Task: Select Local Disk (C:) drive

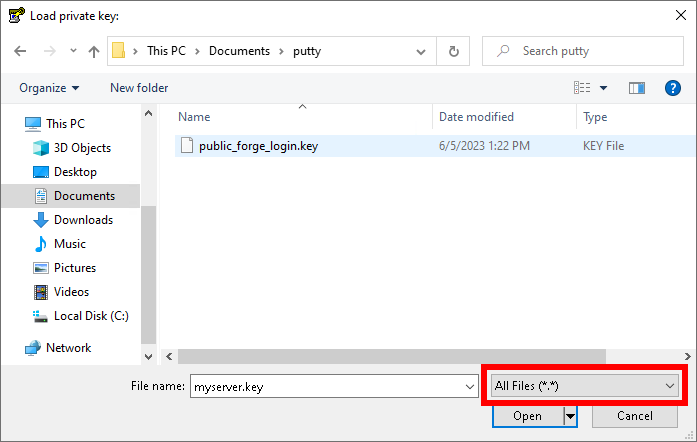Action: click(x=91, y=316)
